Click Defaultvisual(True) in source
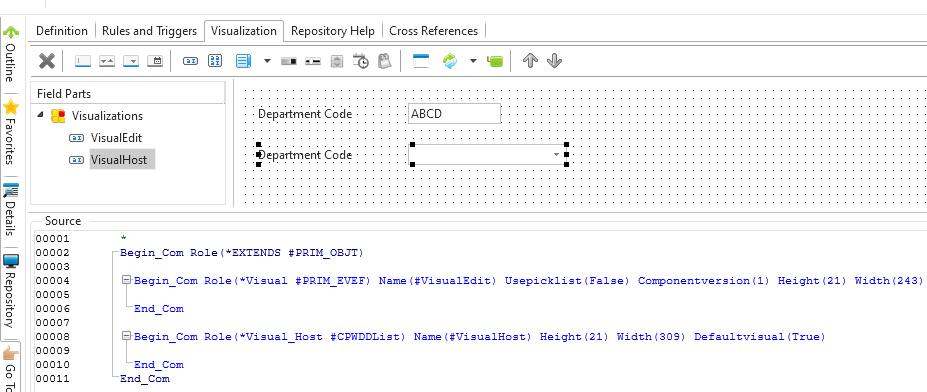 760,337
